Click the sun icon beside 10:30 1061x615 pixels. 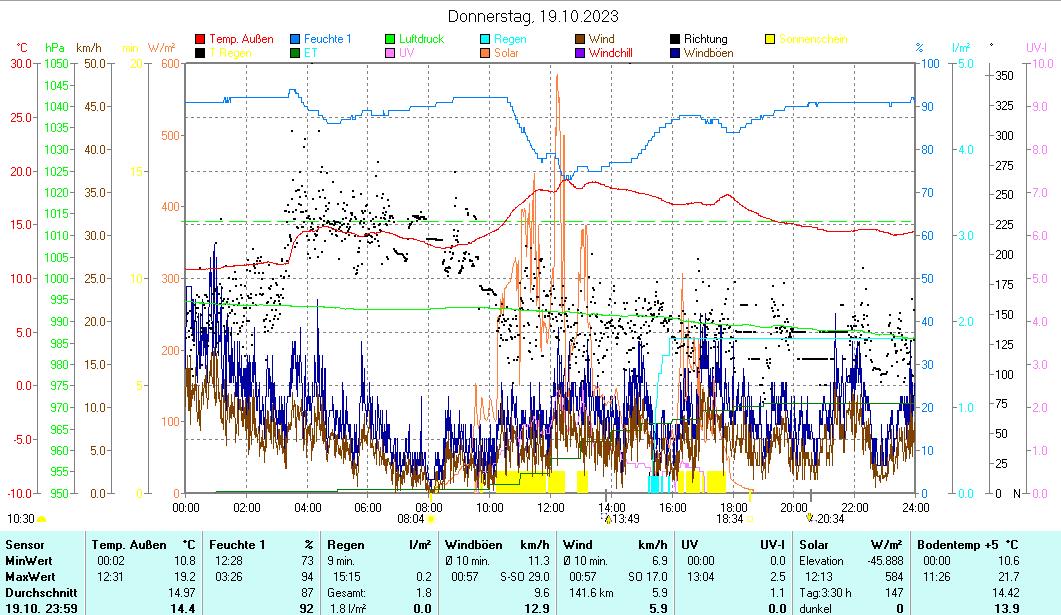coord(41,519)
